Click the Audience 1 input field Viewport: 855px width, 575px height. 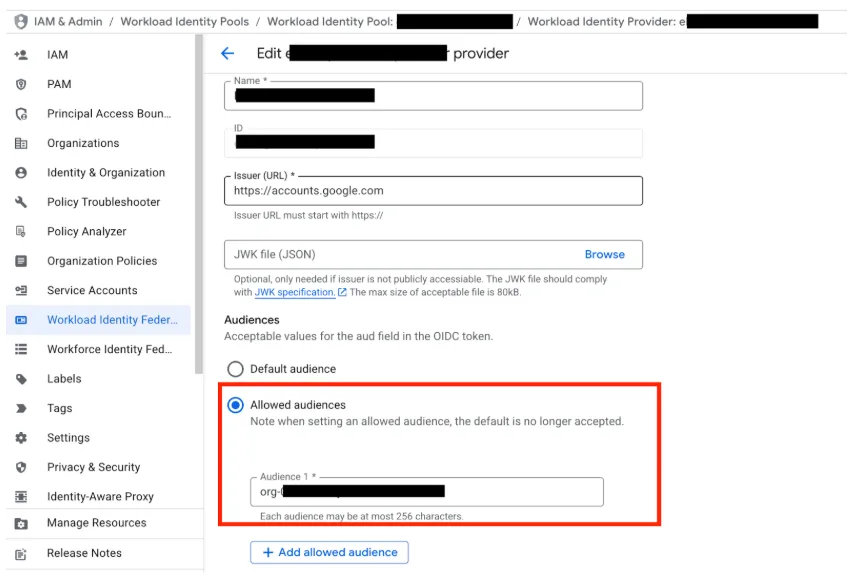(426, 492)
